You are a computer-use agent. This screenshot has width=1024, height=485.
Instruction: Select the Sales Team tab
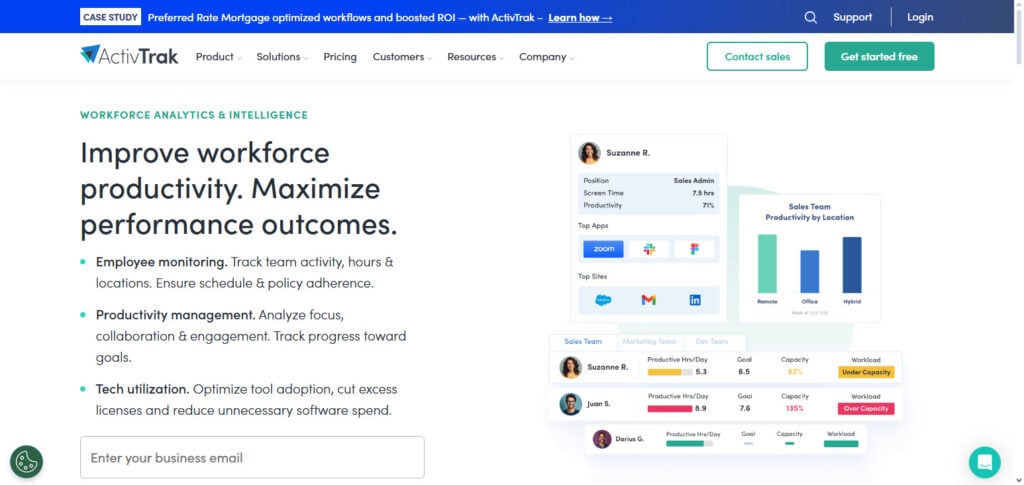pos(583,341)
